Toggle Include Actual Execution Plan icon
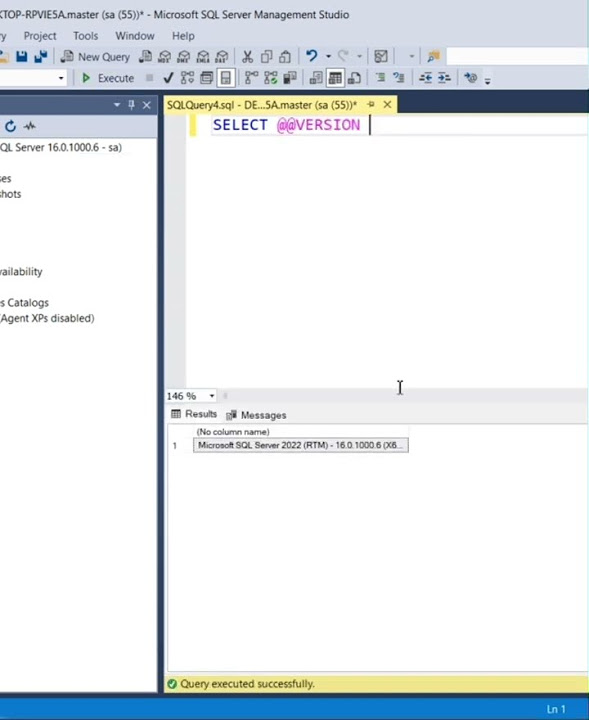The image size is (589, 720). pos(251,78)
